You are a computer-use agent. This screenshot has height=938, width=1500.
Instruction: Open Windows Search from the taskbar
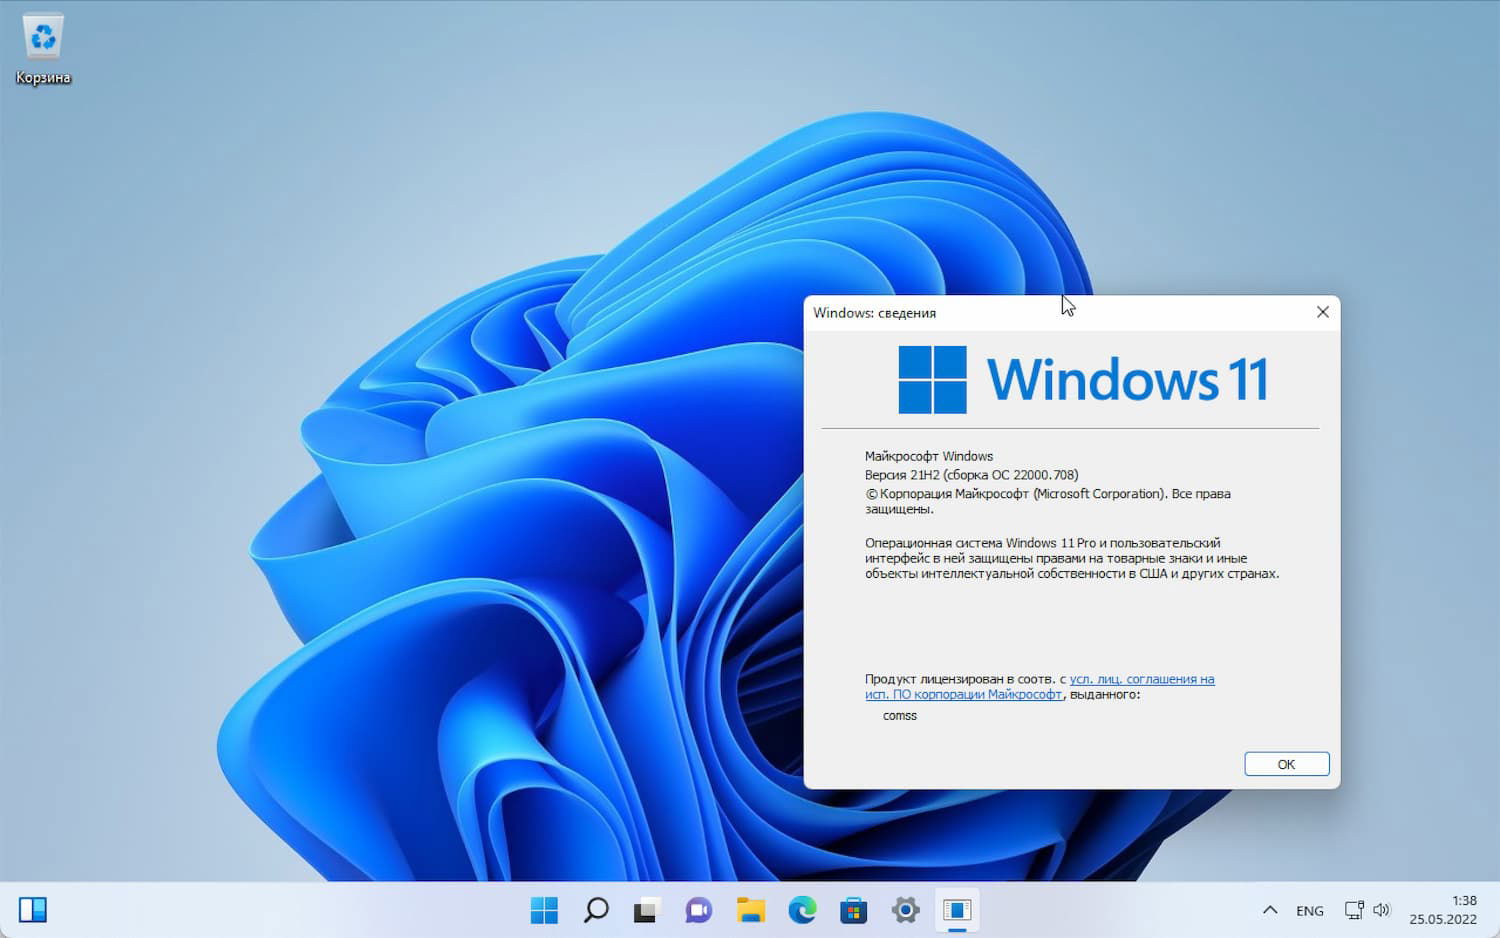click(x=595, y=910)
